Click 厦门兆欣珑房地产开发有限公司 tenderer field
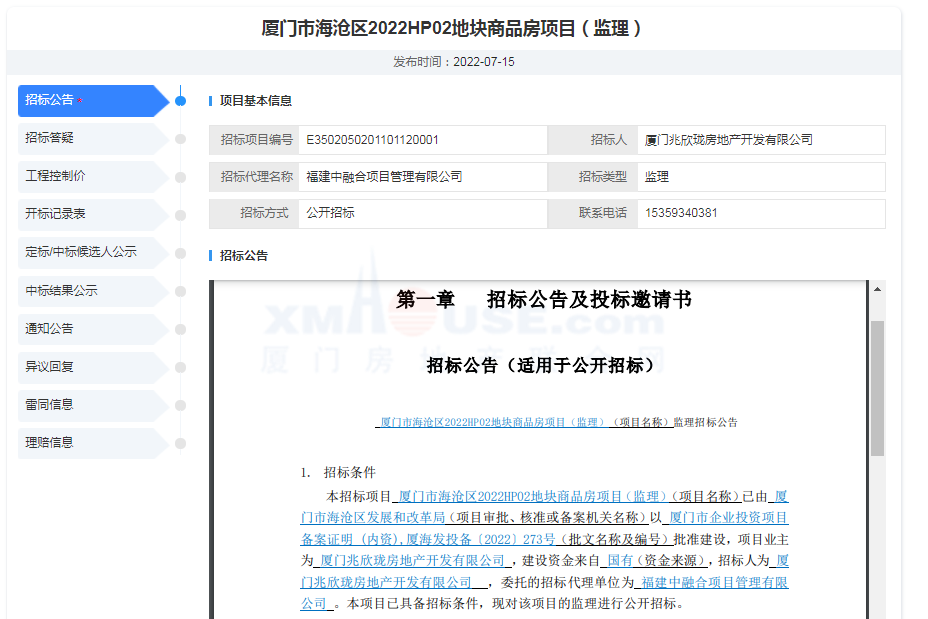 pyautogui.click(x=728, y=140)
